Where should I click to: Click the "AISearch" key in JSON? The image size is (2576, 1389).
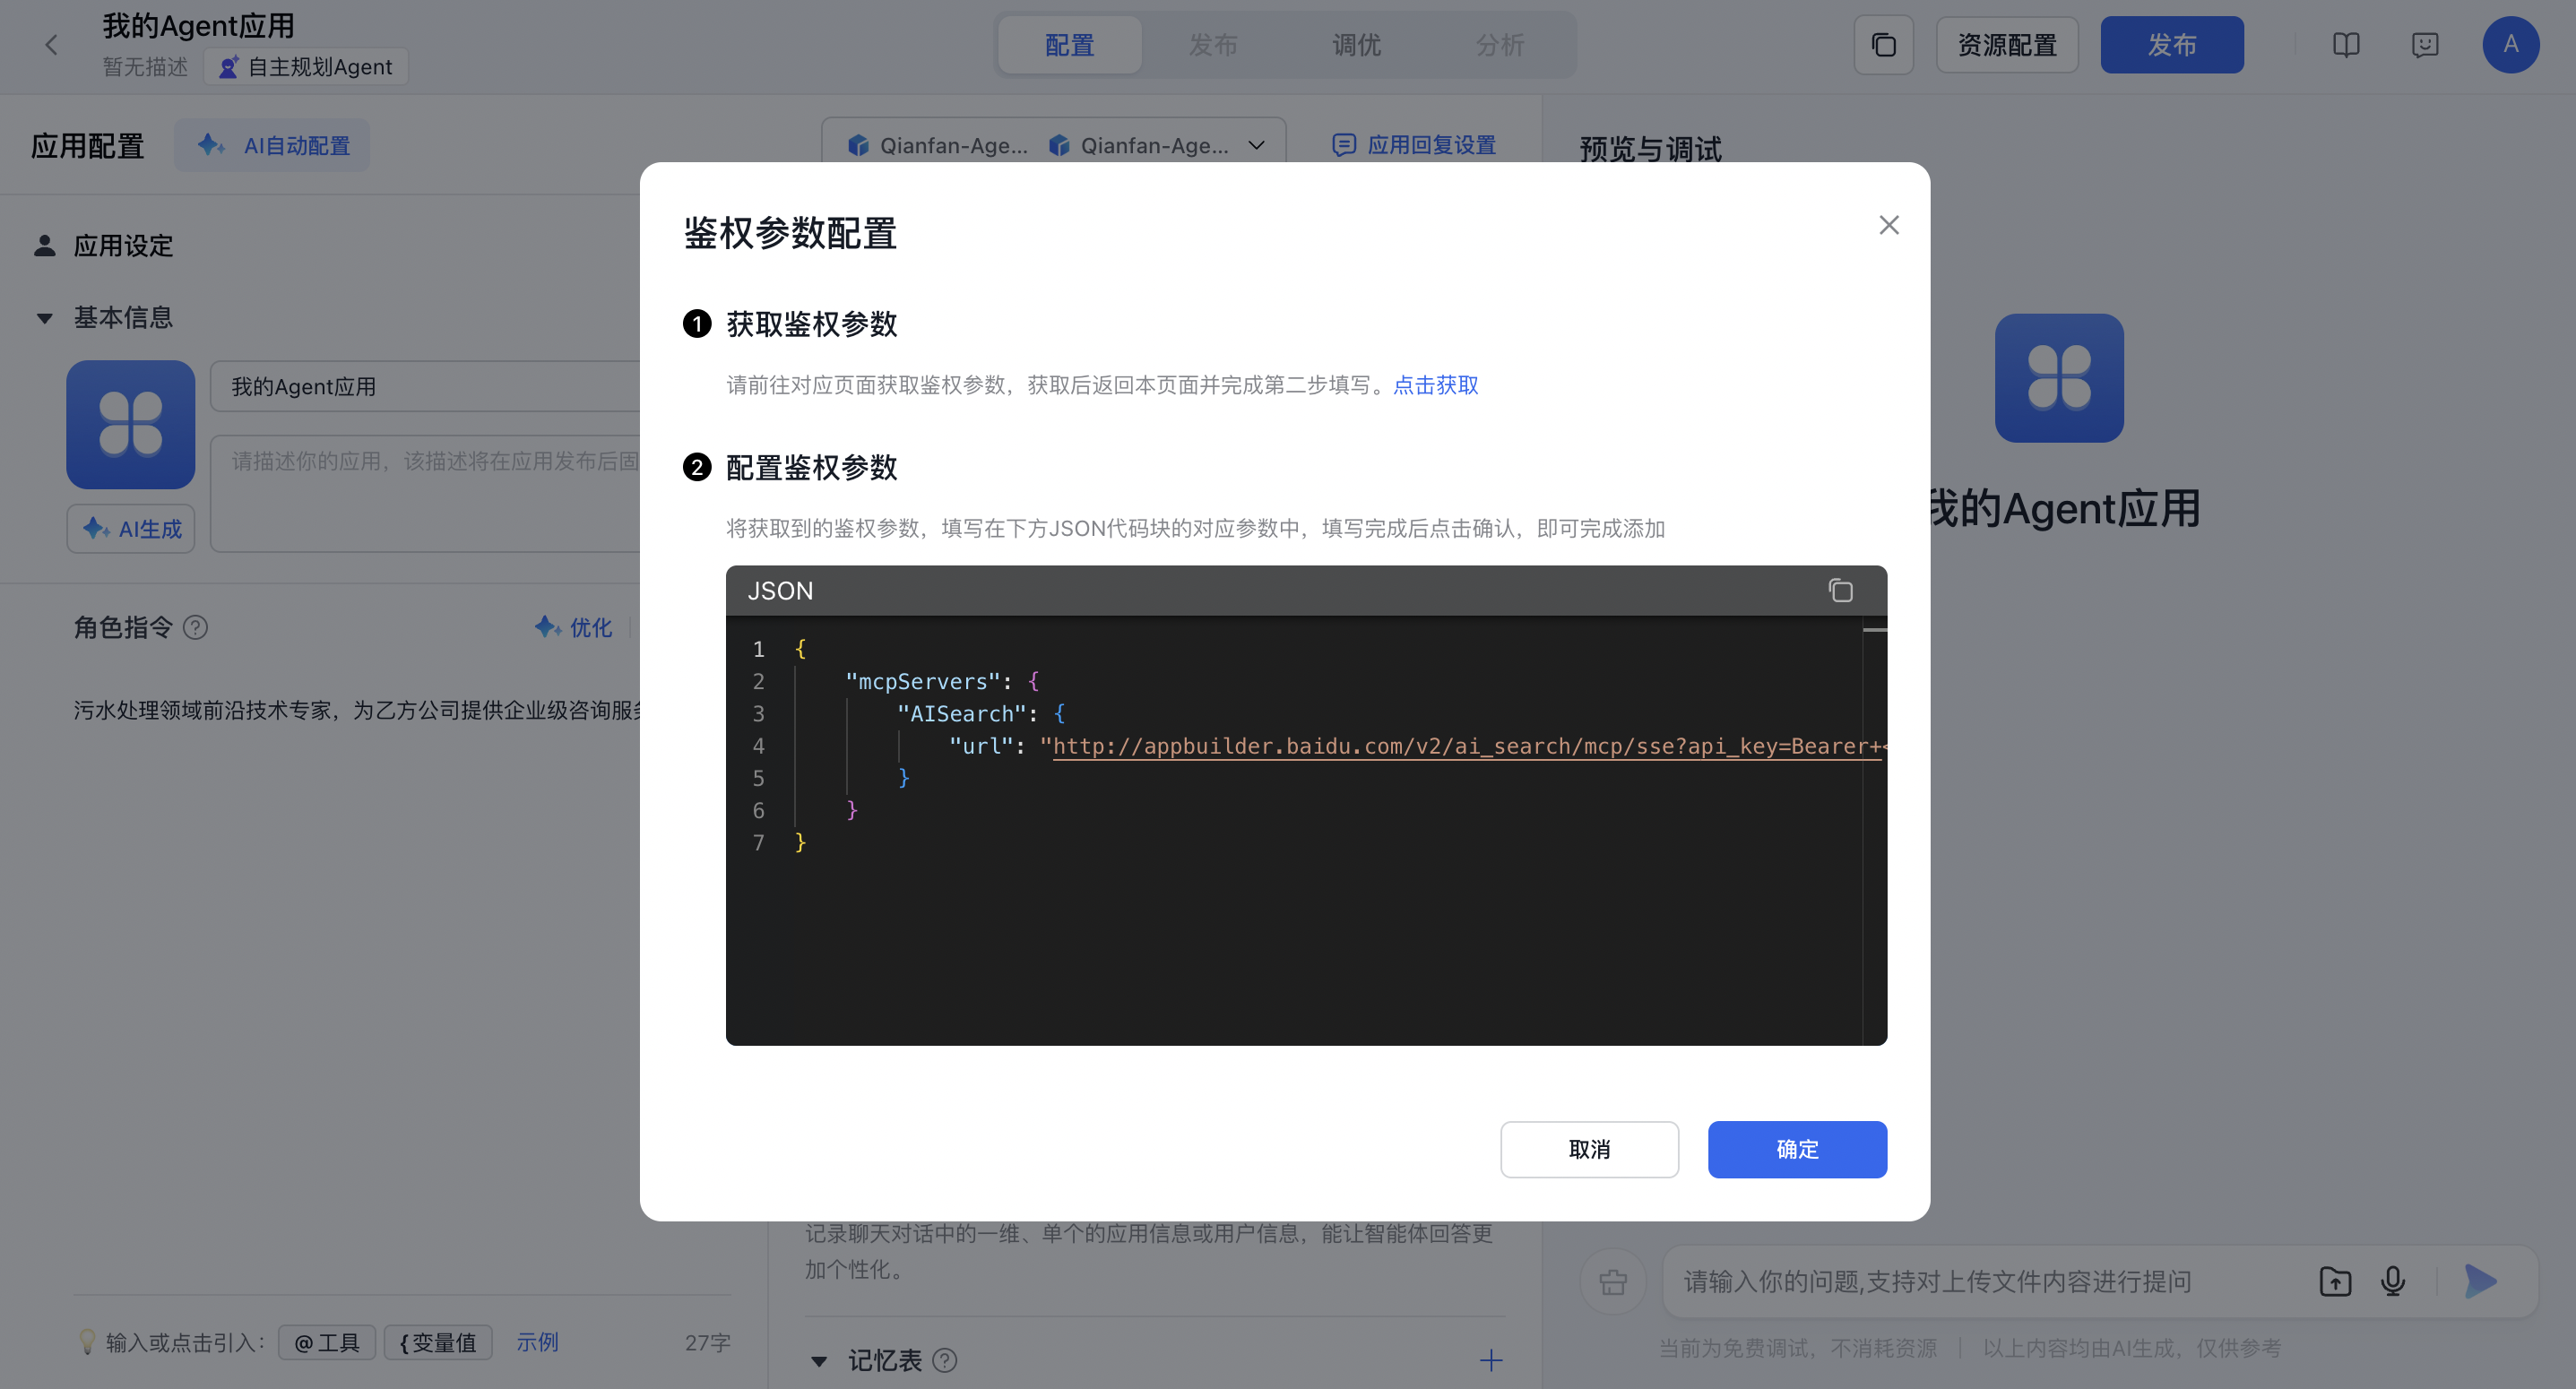(x=961, y=714)
